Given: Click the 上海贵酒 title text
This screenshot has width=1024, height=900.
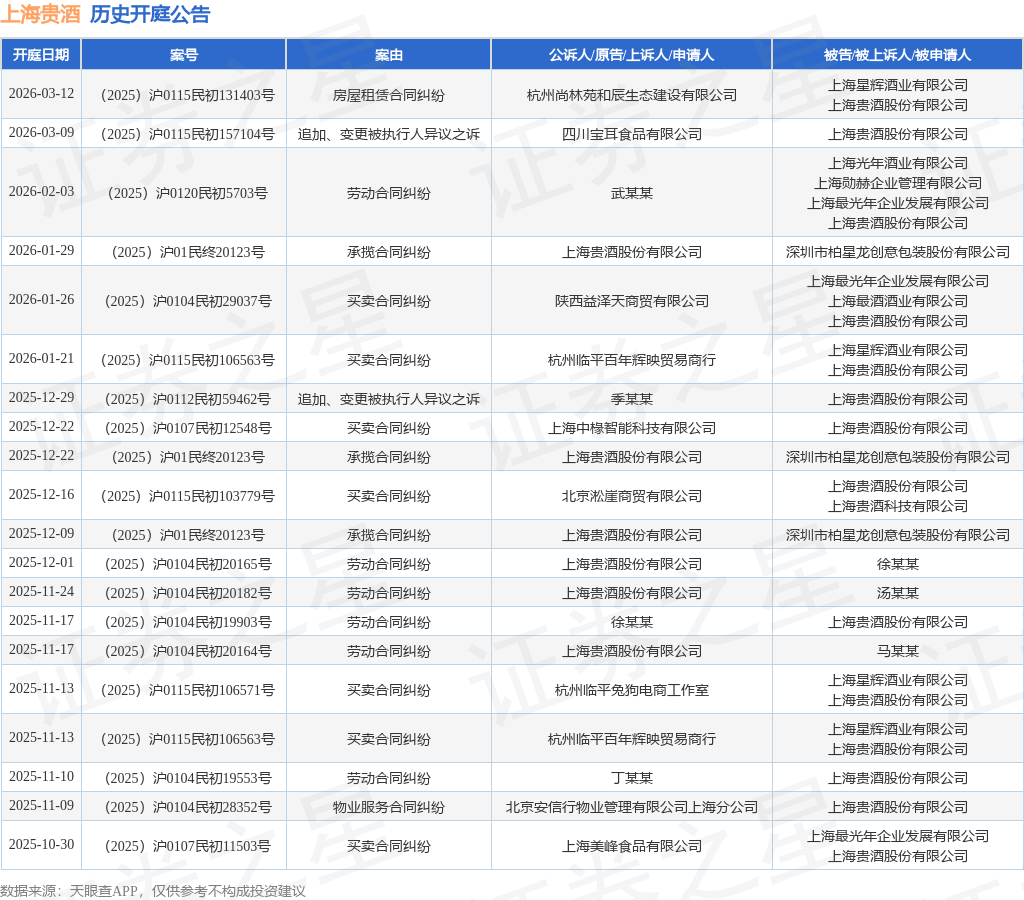Looking at the screenshot, I should [40, 14].
